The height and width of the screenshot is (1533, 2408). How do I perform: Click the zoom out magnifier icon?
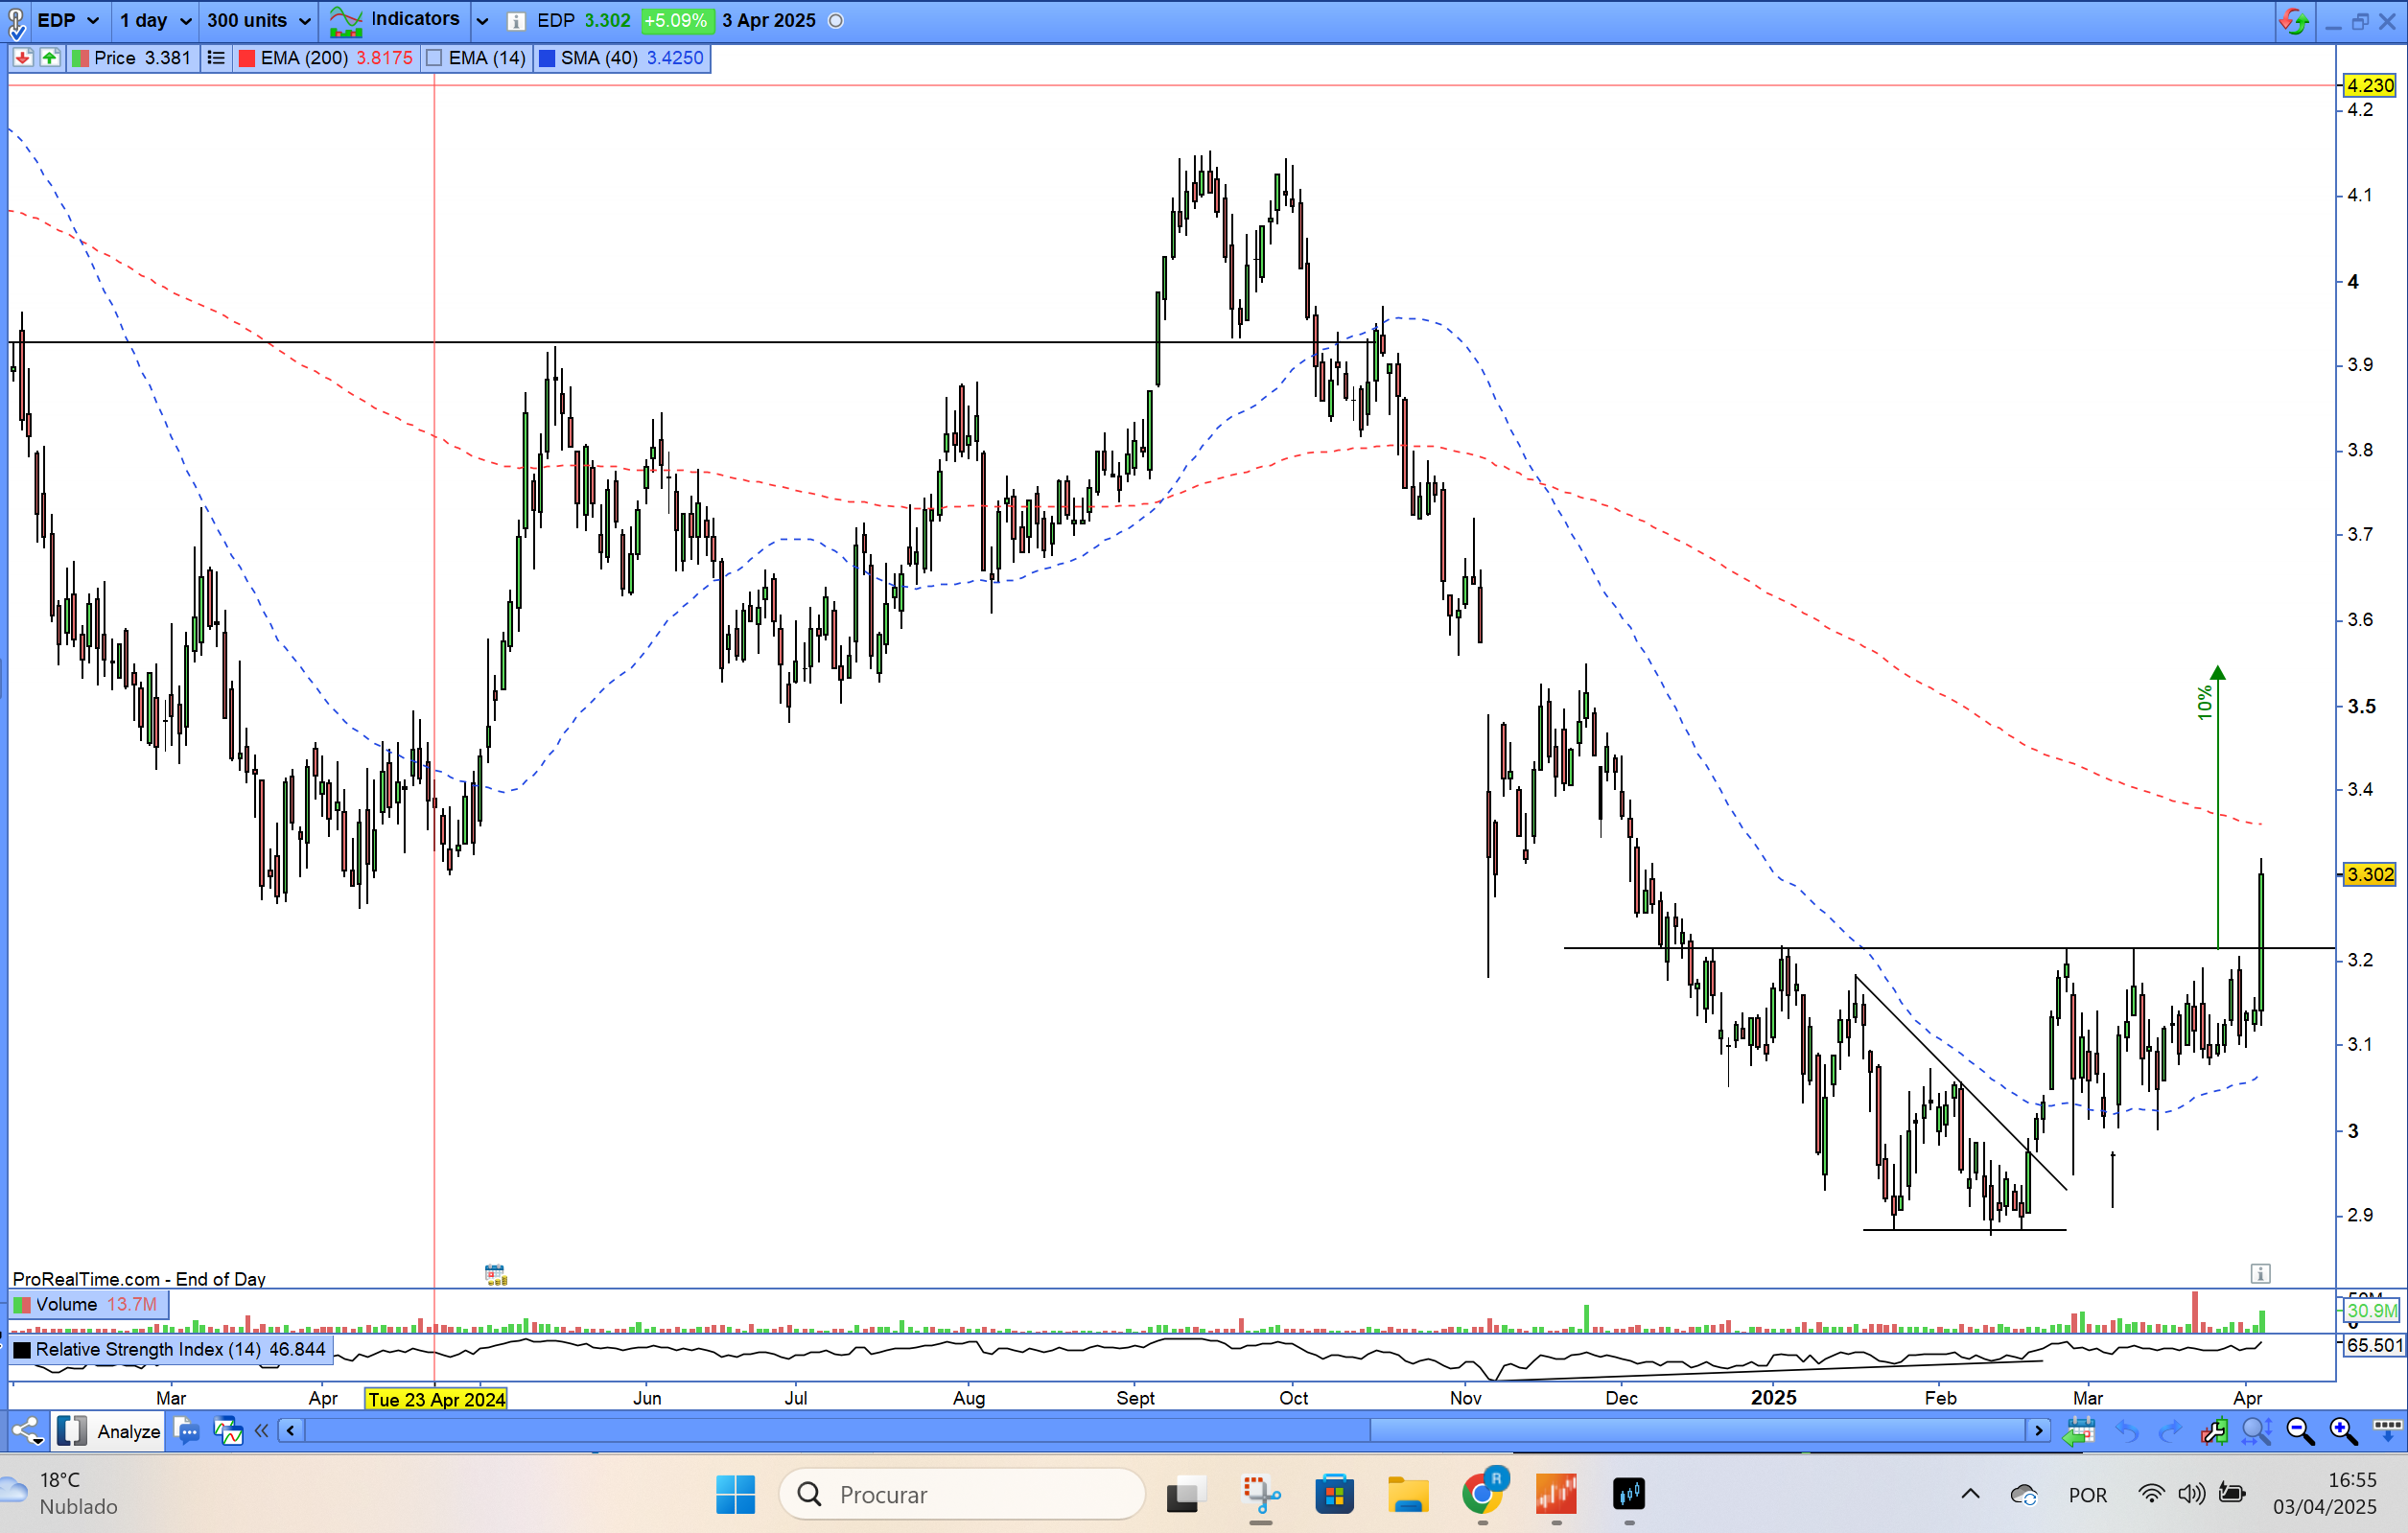pyautogui.click(x=2300, y=1431)
